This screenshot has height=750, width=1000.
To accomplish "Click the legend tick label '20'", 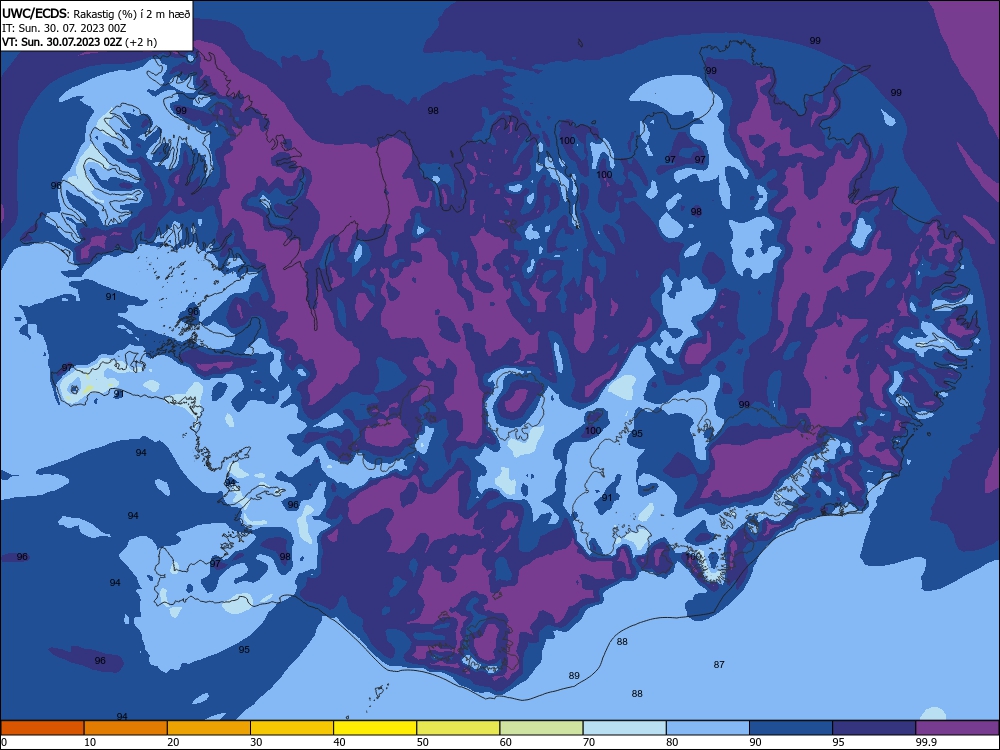I will (173, 742).
